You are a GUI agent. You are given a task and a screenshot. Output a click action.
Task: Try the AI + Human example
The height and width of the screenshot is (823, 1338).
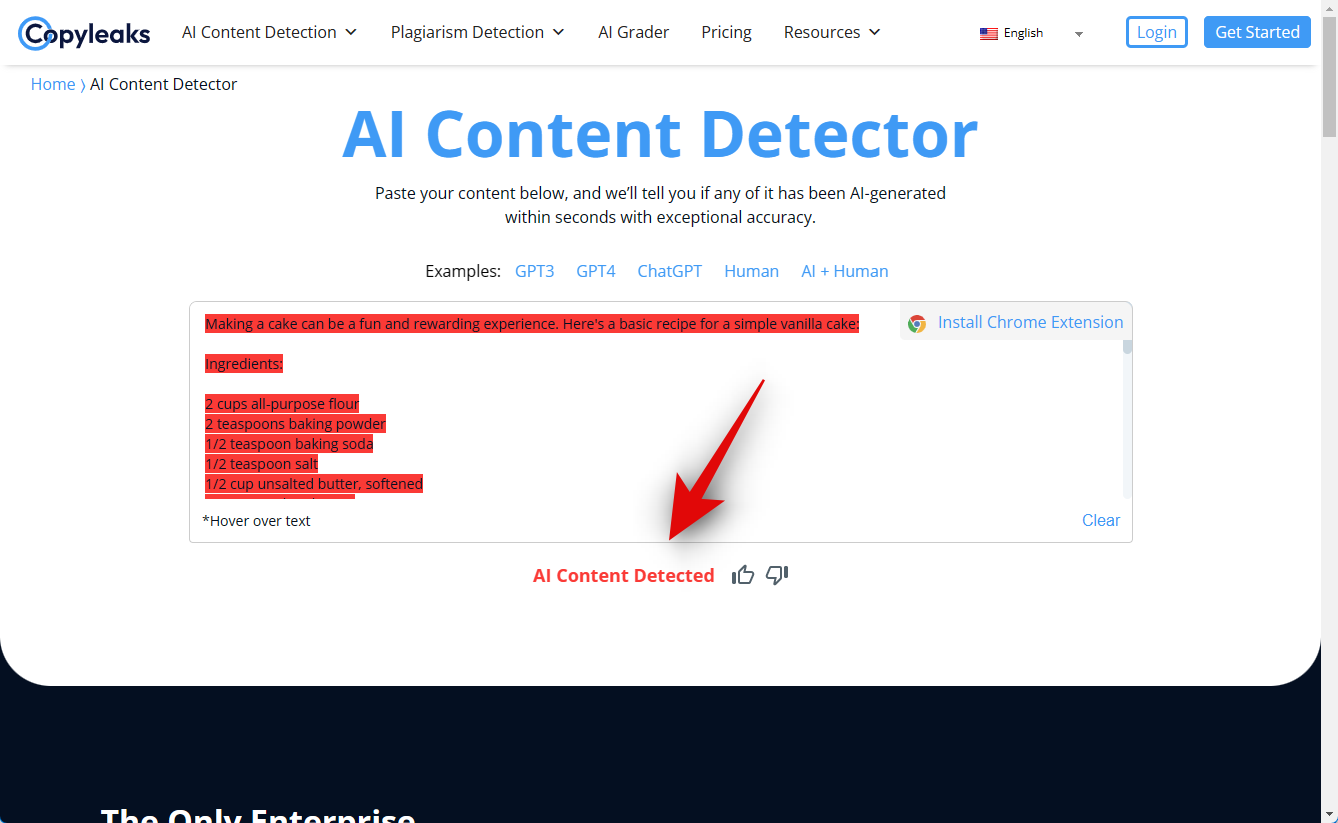[844, 271]
